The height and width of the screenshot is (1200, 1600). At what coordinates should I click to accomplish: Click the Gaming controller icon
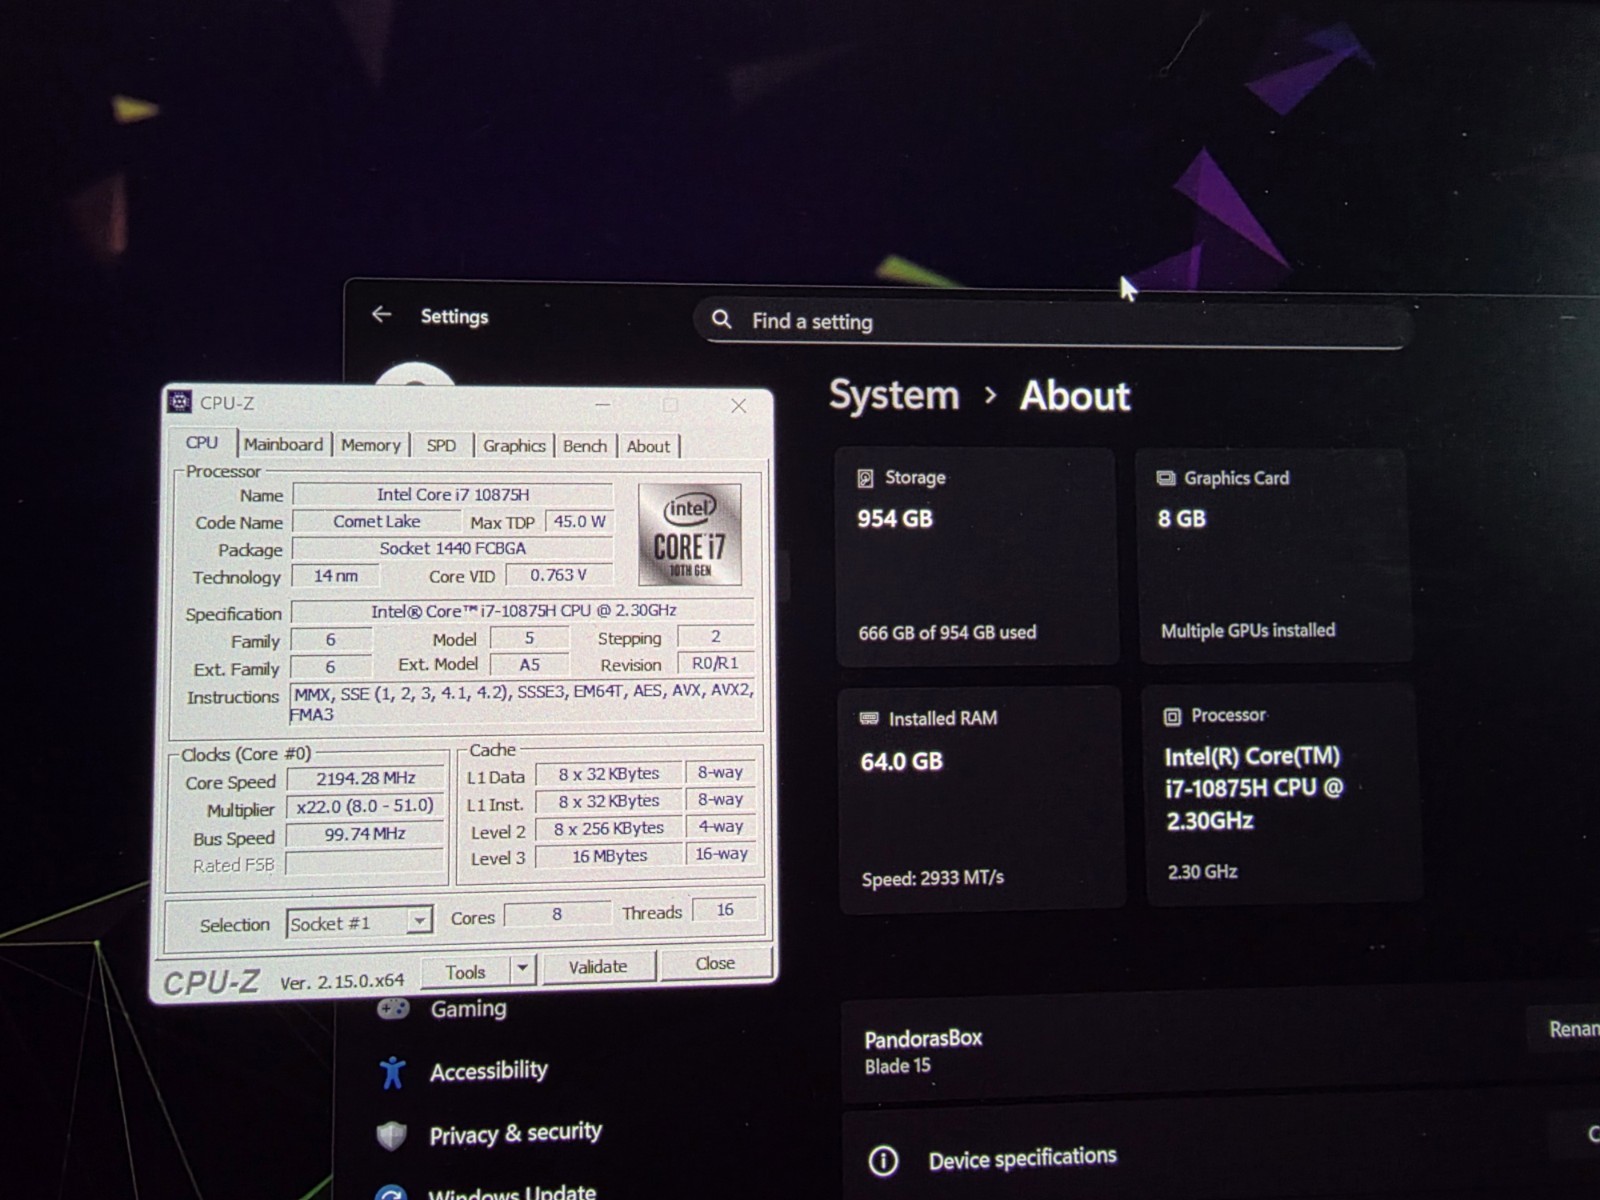[x=393, y=1007]
